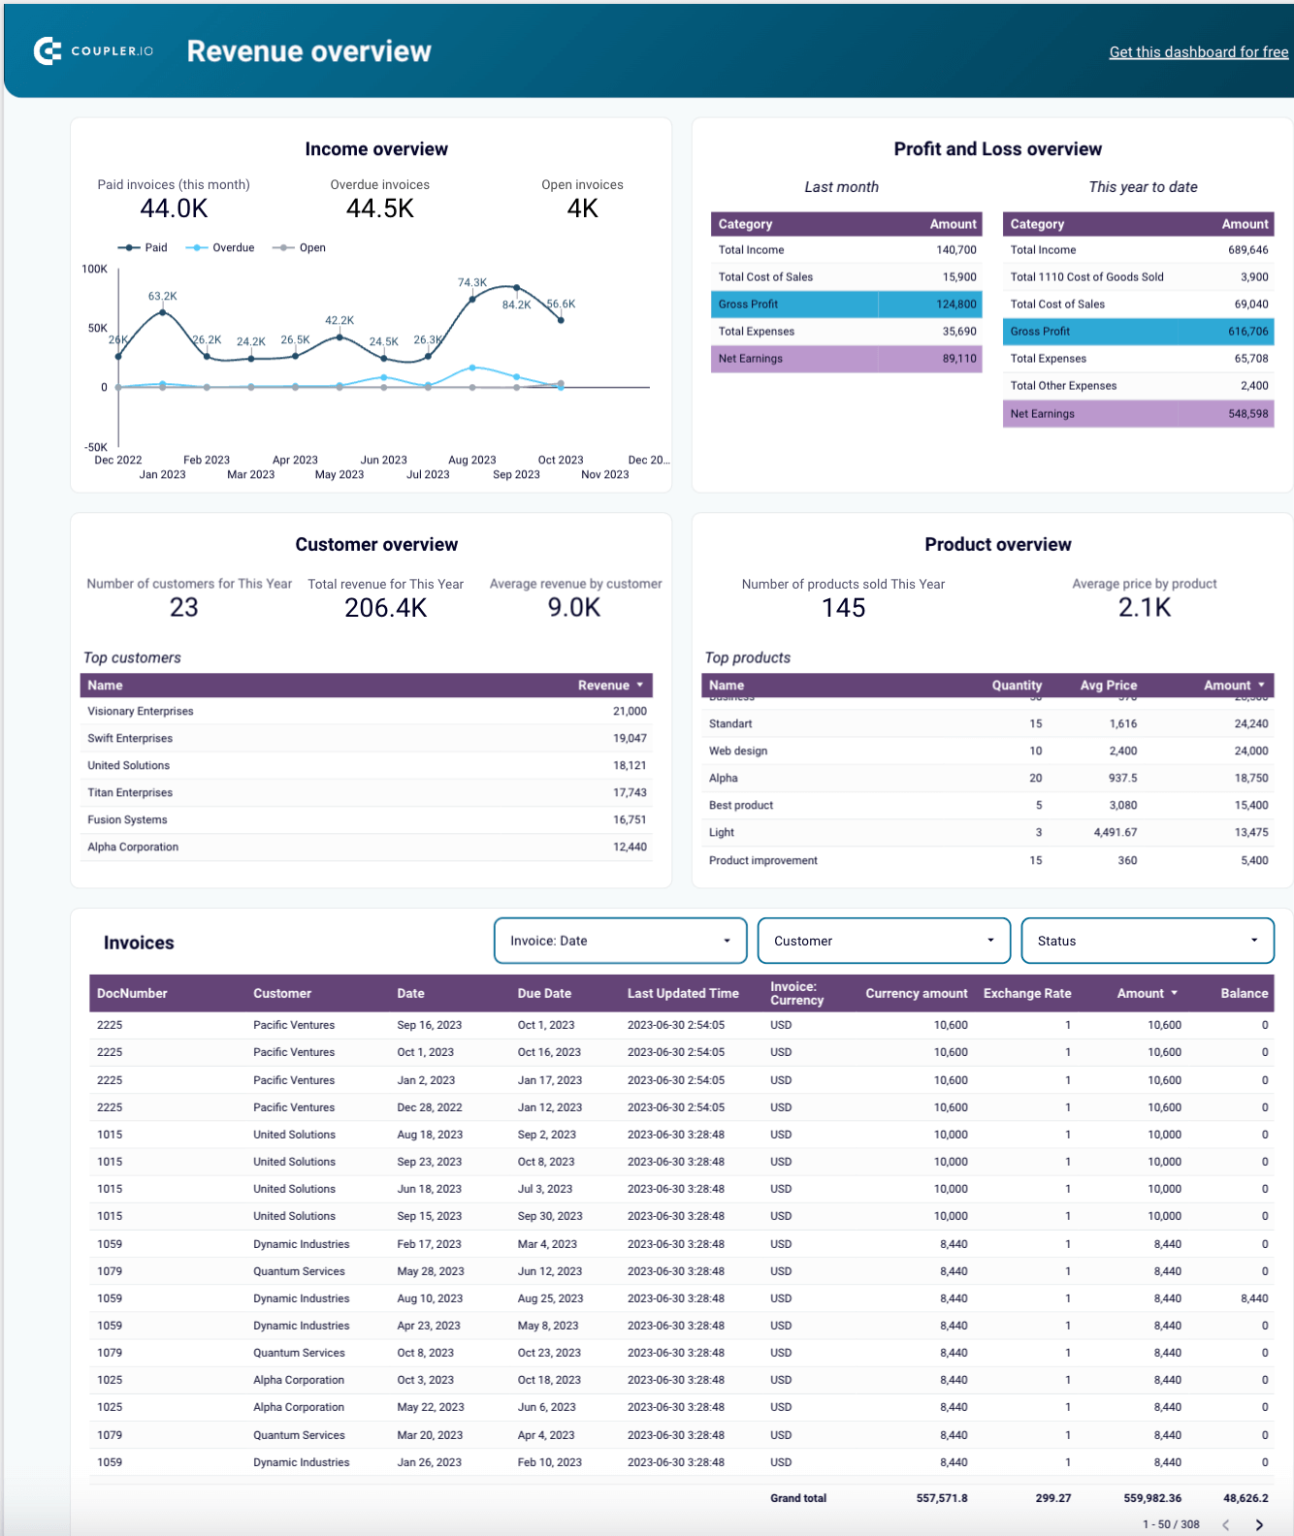
Task: Click the Get this dashboard for free link
Action: coord(1197,51)
